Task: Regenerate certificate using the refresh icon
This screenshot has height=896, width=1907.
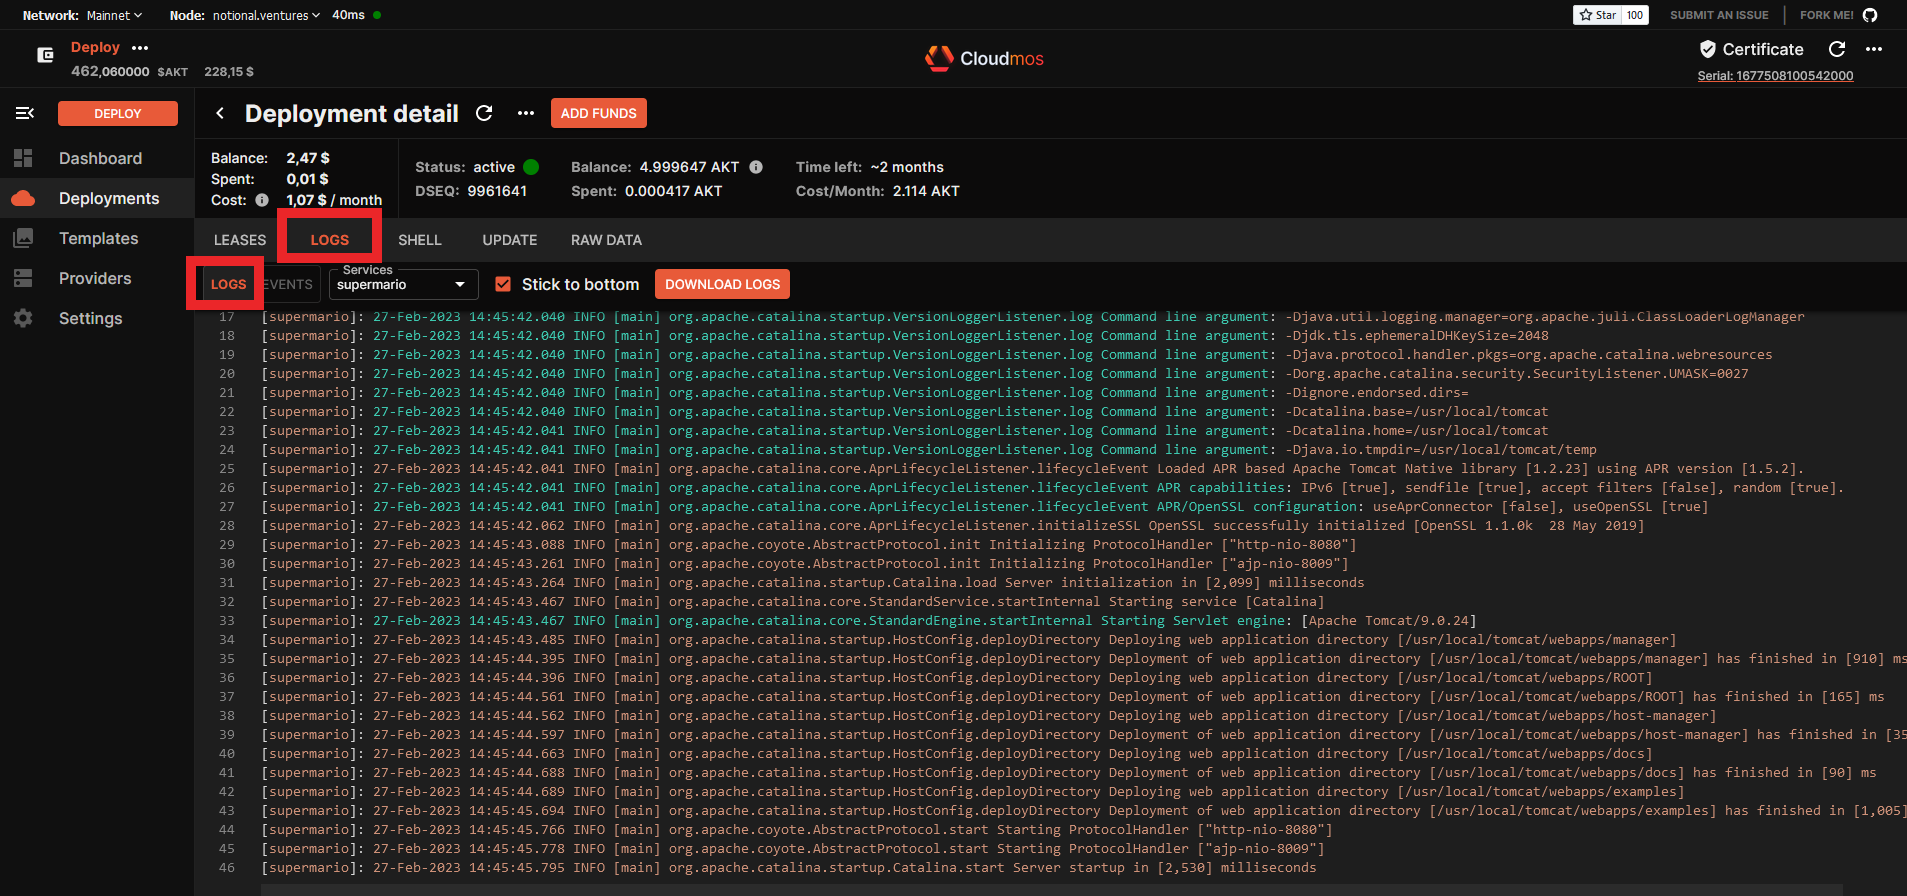Action: 1837,49
